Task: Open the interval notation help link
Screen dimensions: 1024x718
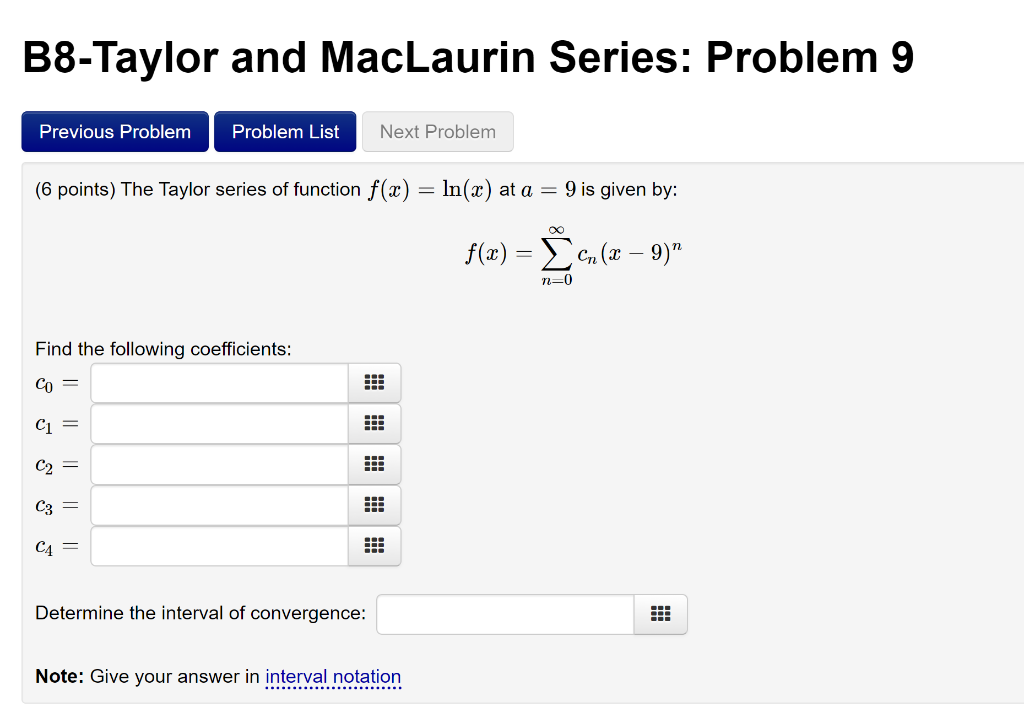Action: [x=333, y=677]
